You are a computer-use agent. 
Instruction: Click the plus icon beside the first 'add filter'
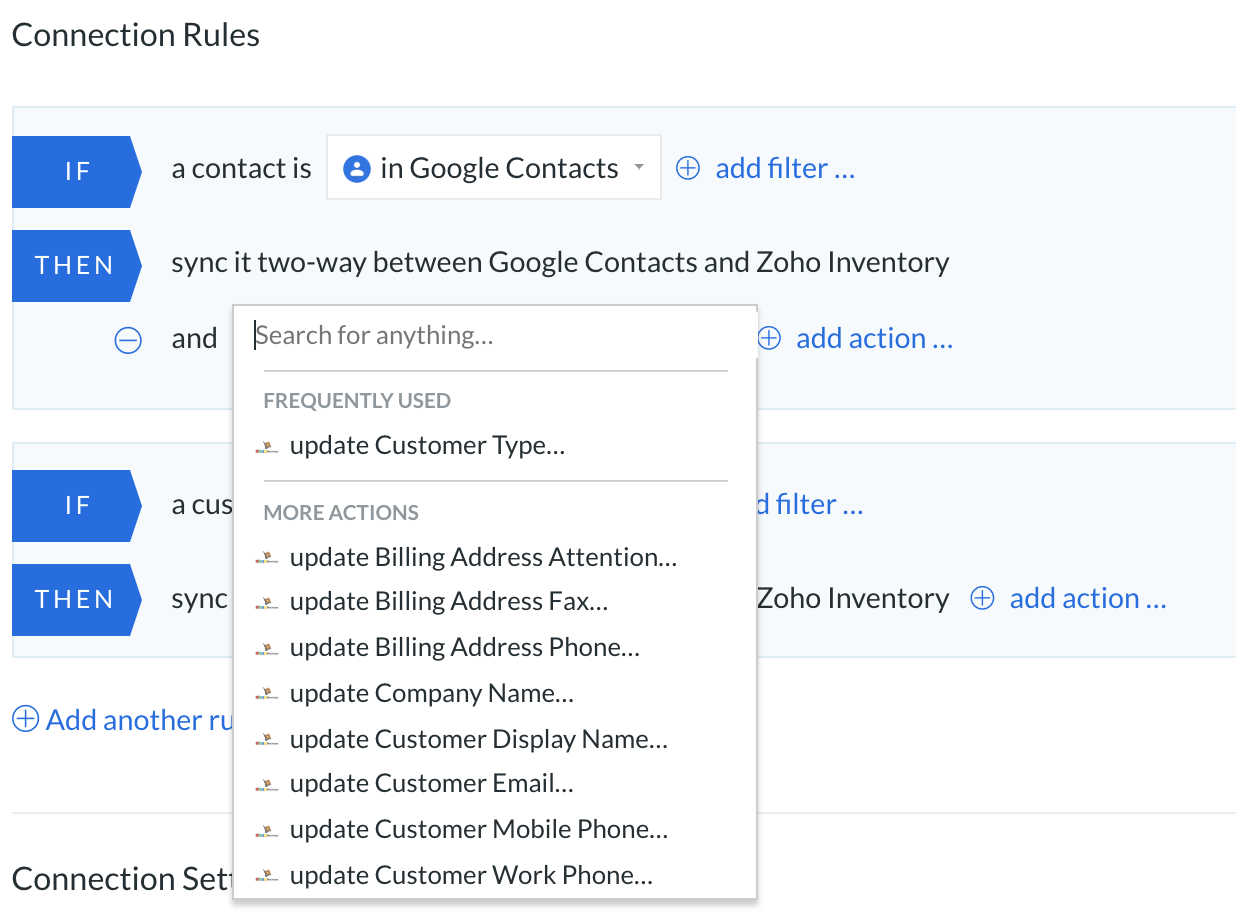coord(688,168)
